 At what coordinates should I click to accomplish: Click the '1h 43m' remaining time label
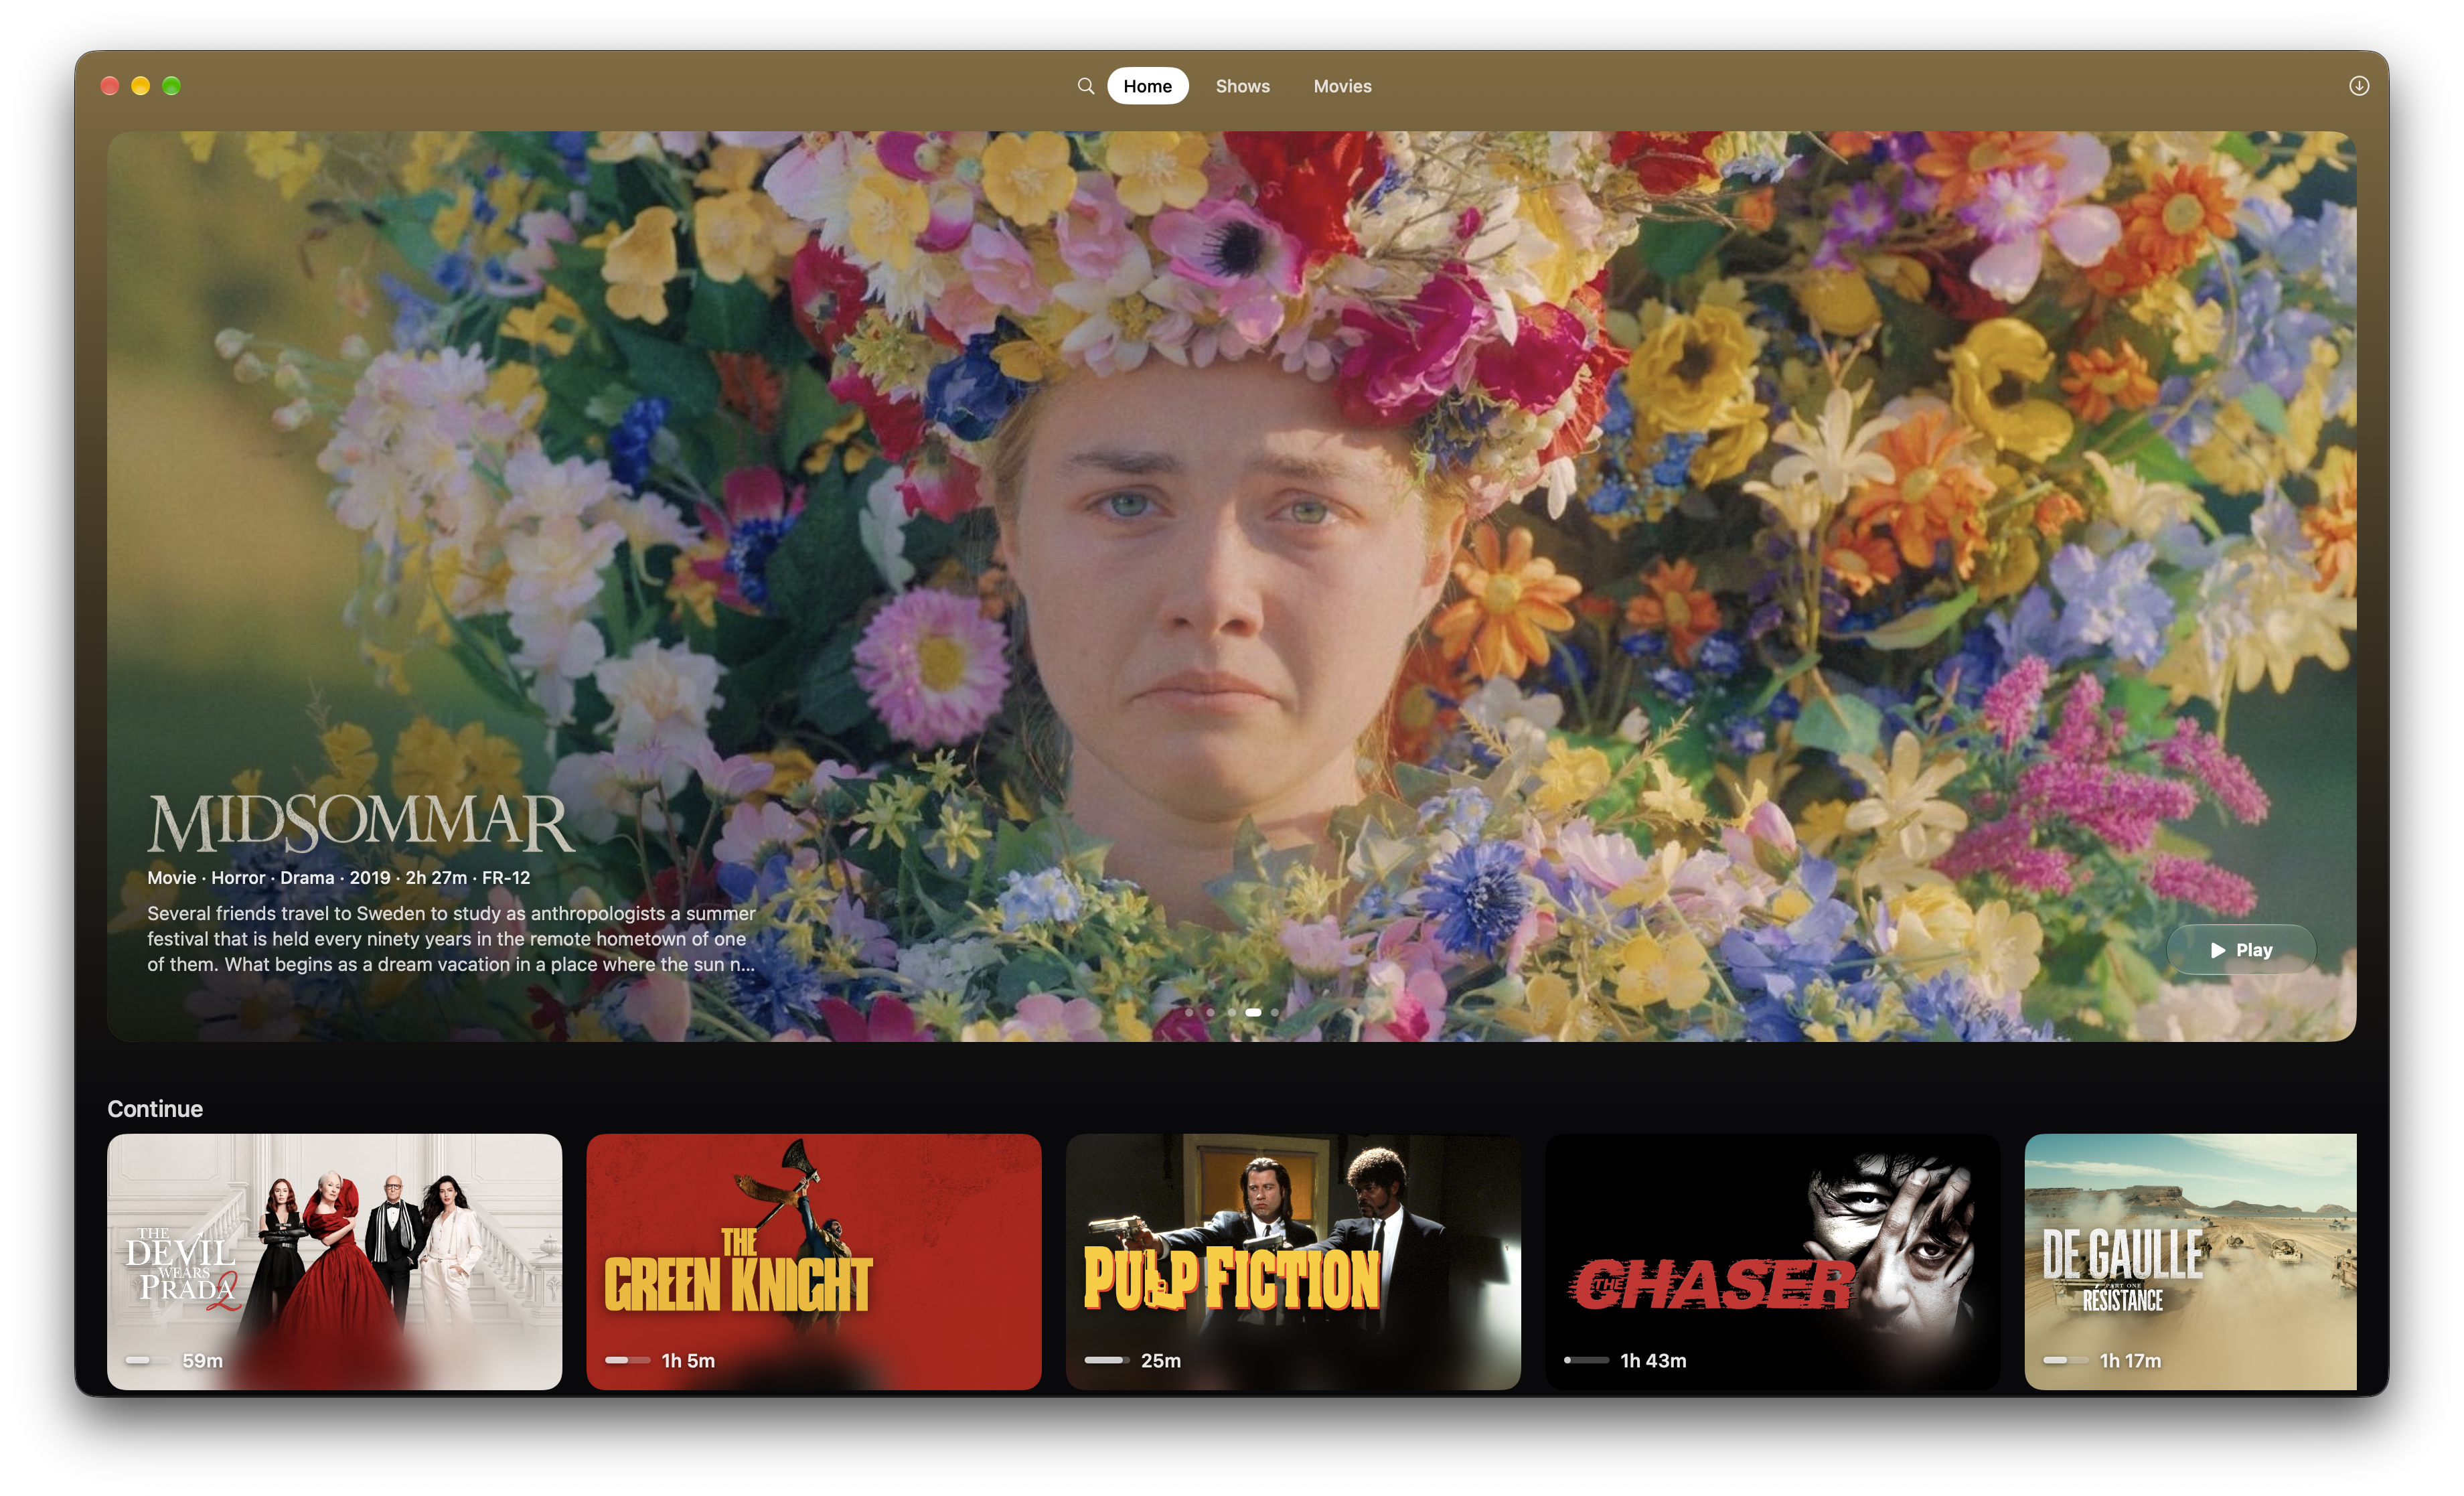point(1653,1360)
